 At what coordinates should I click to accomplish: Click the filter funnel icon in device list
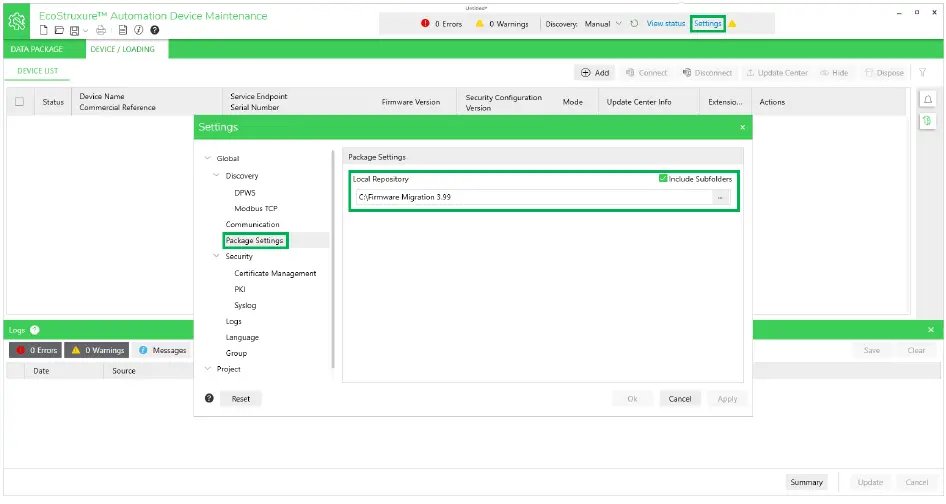[x=923, y=73]
